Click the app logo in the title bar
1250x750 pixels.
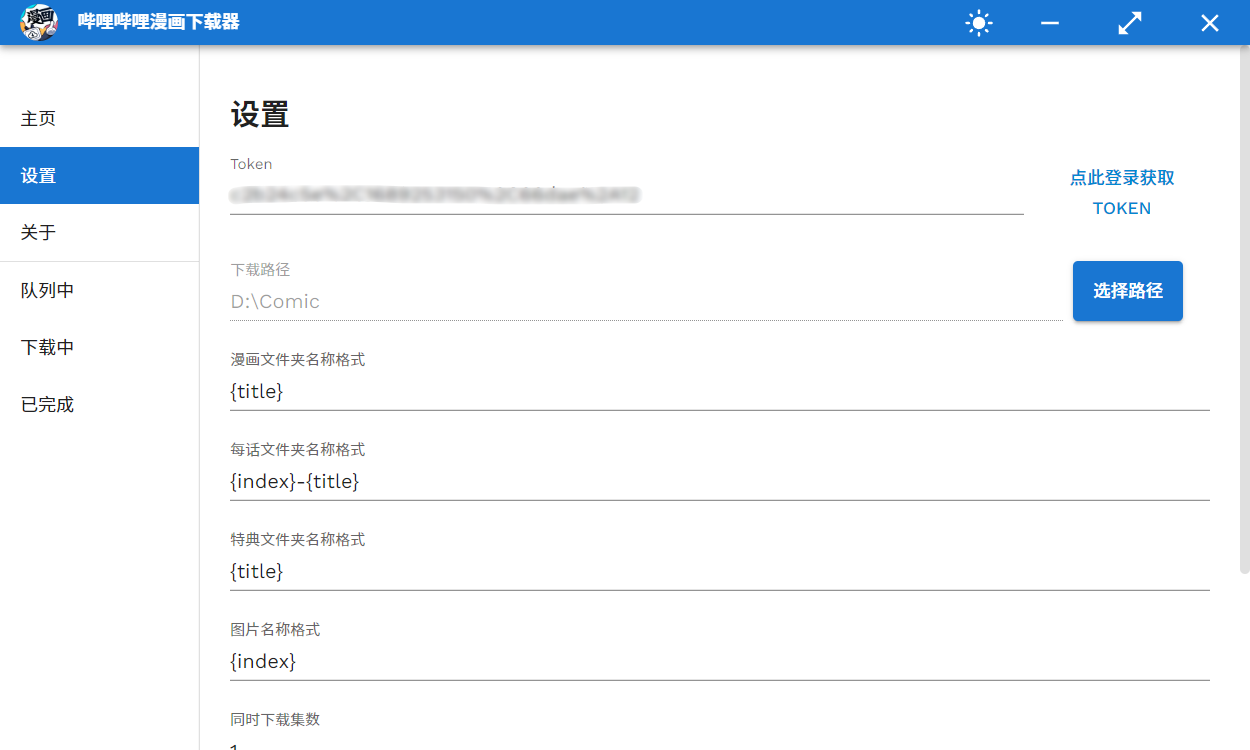point(39,22)
